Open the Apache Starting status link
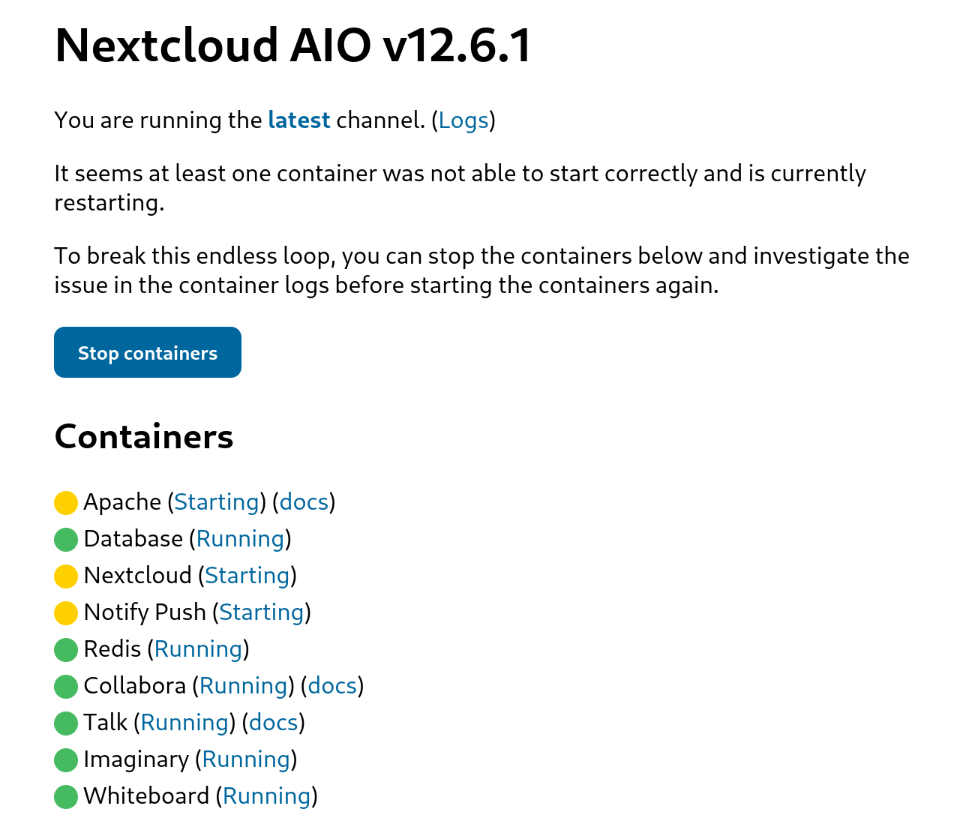Viewport: 960px width, 825px height. click(217, 502)
